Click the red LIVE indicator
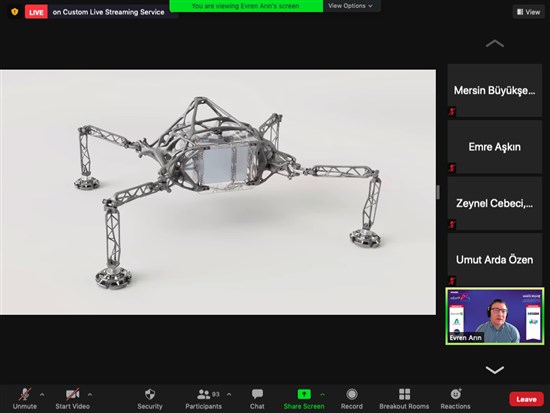Screen dimensions: 550x413 click(x=36, y=12)
